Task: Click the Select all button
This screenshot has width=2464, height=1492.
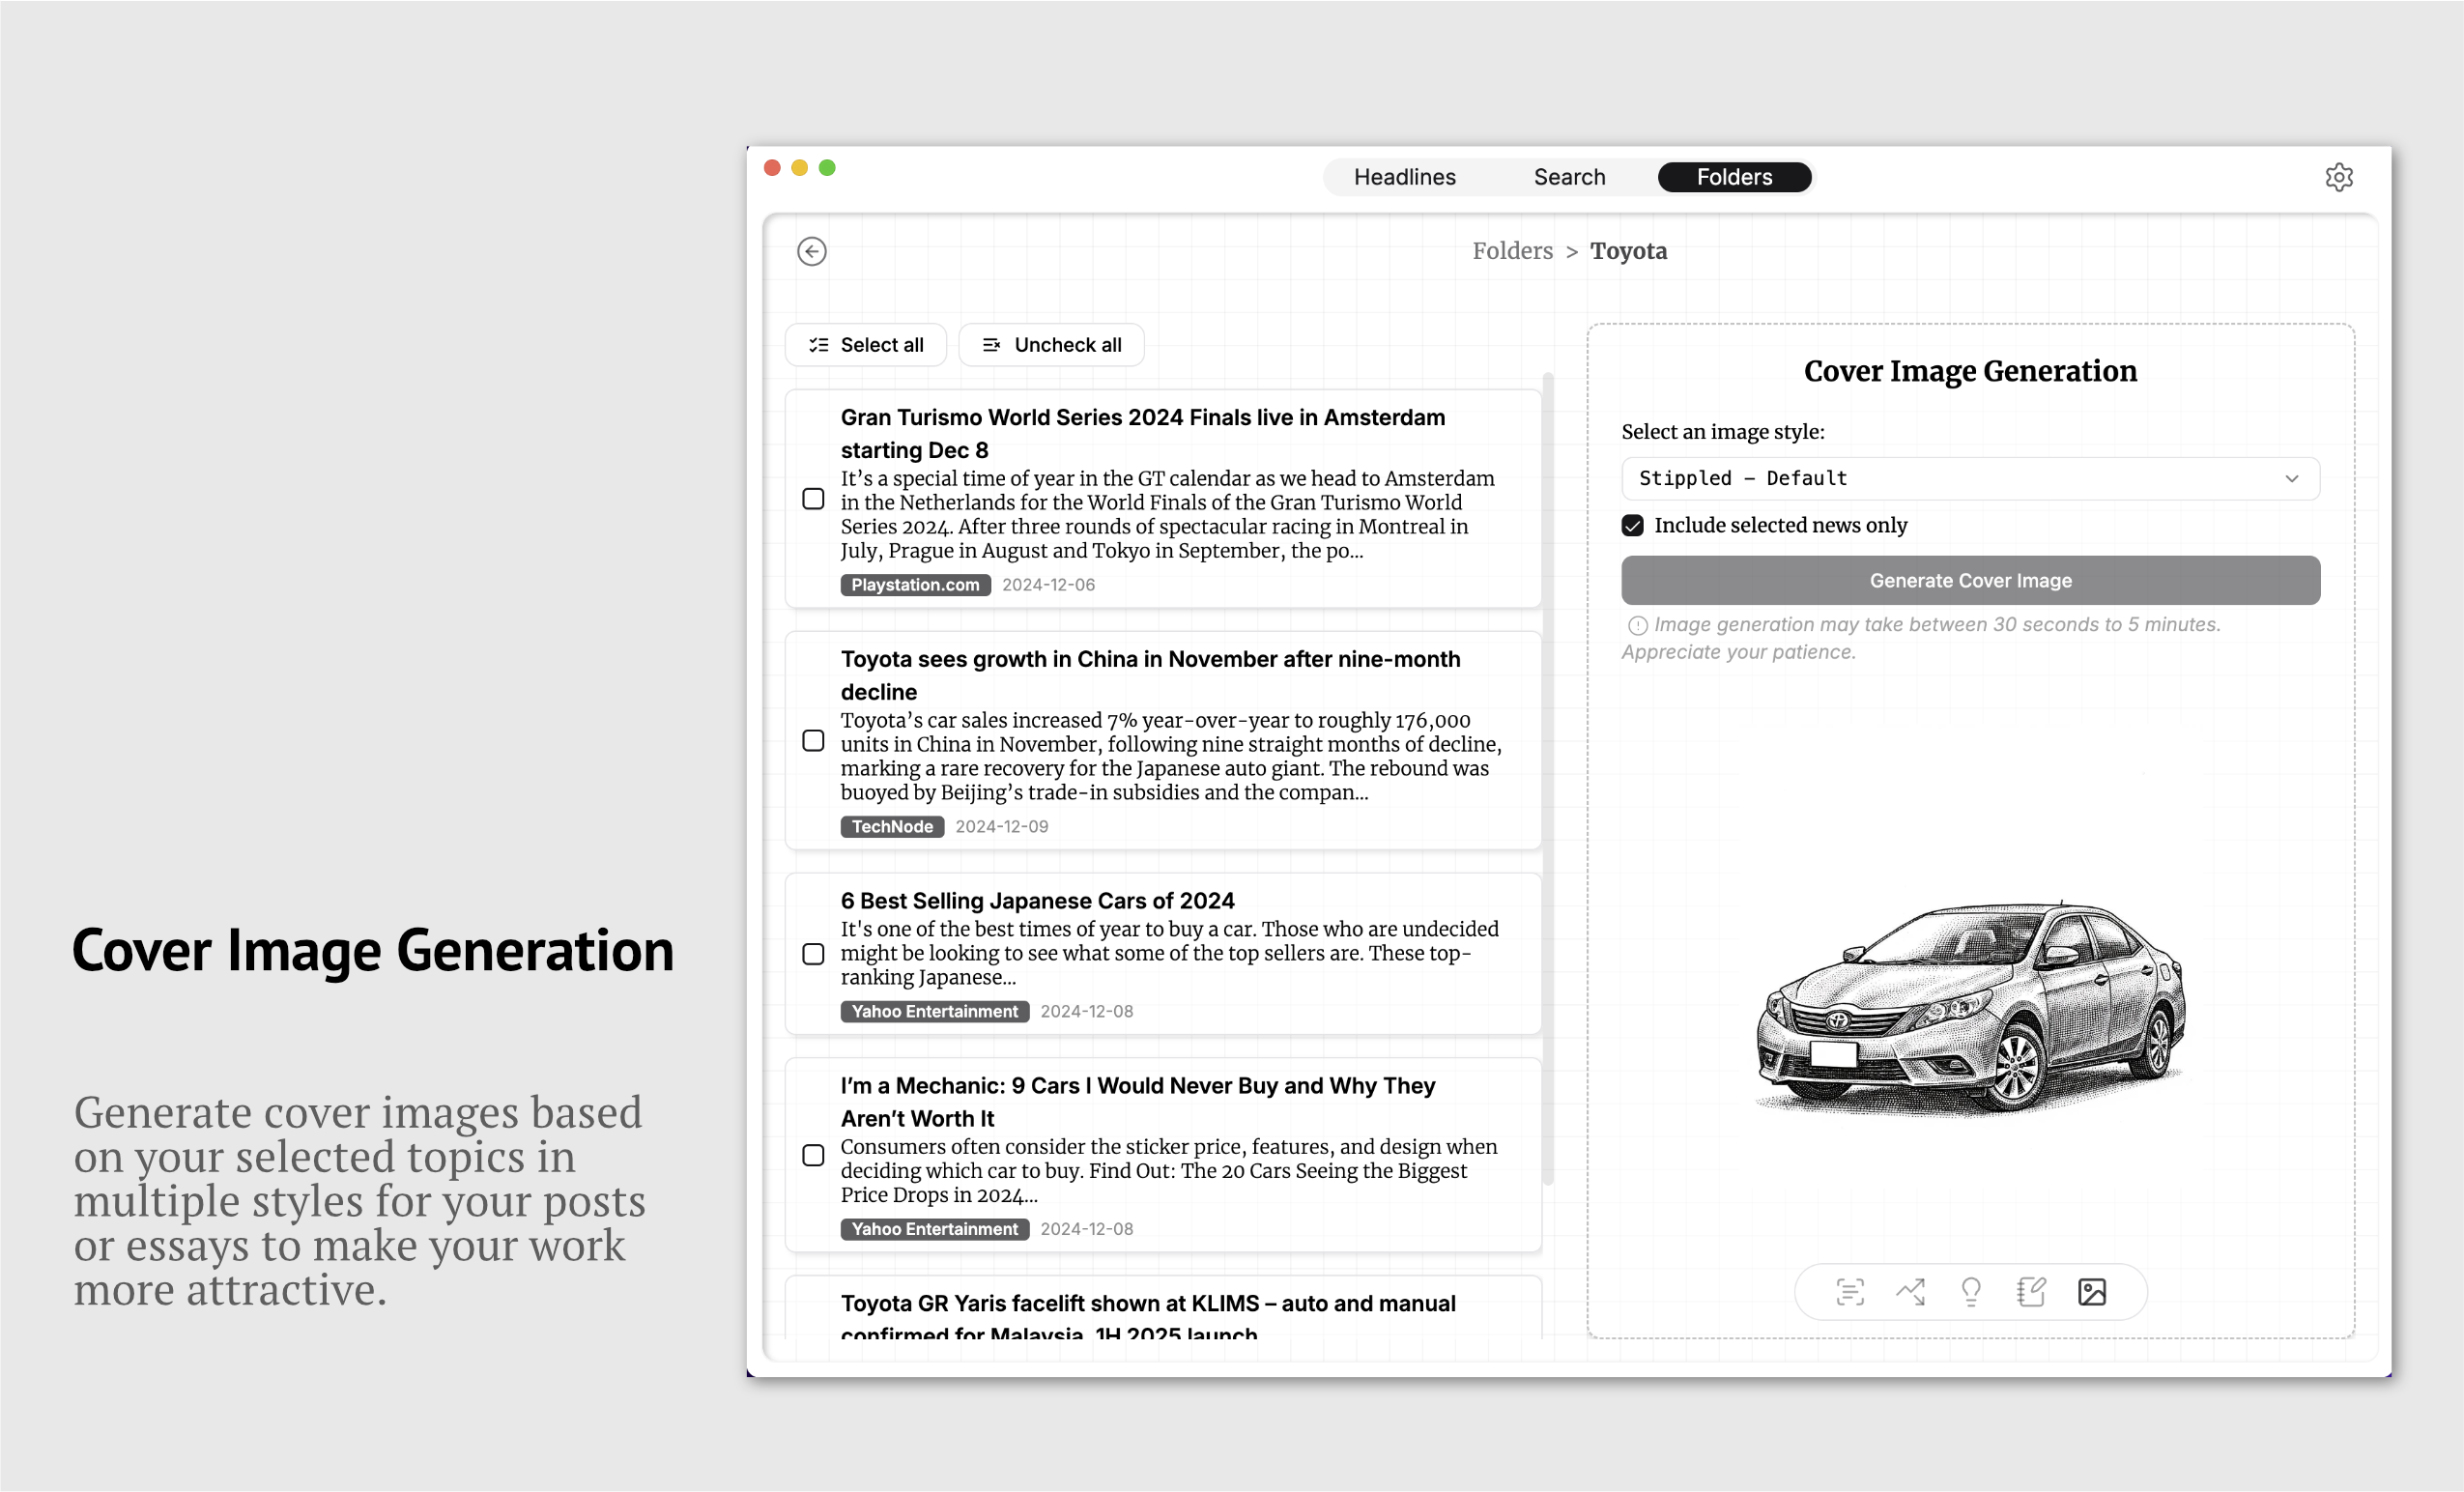Action: pyautogui.click(x=865, y=345)
